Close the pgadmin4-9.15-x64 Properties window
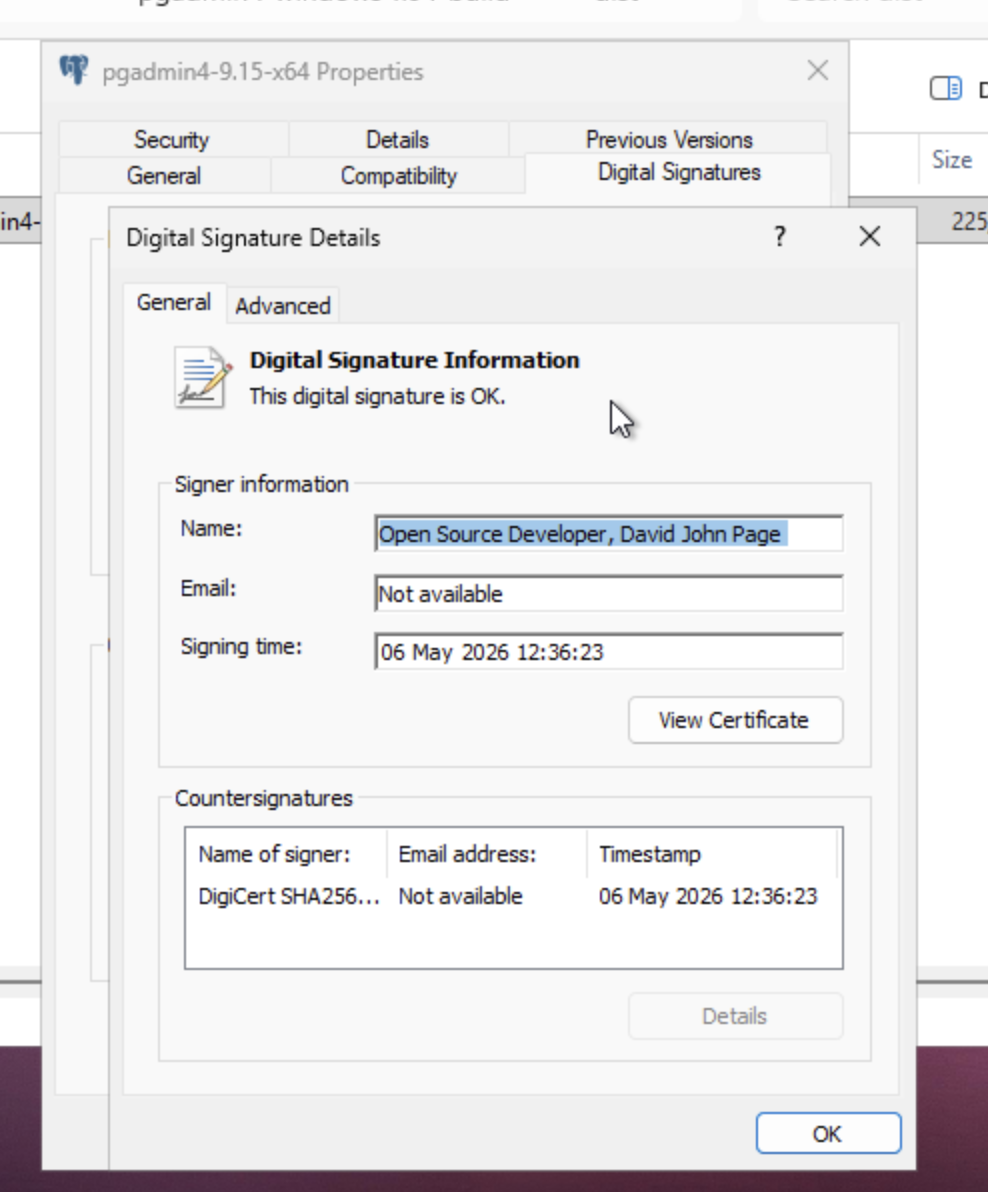This screenshot has height=1192, width=988. (818, 71)
